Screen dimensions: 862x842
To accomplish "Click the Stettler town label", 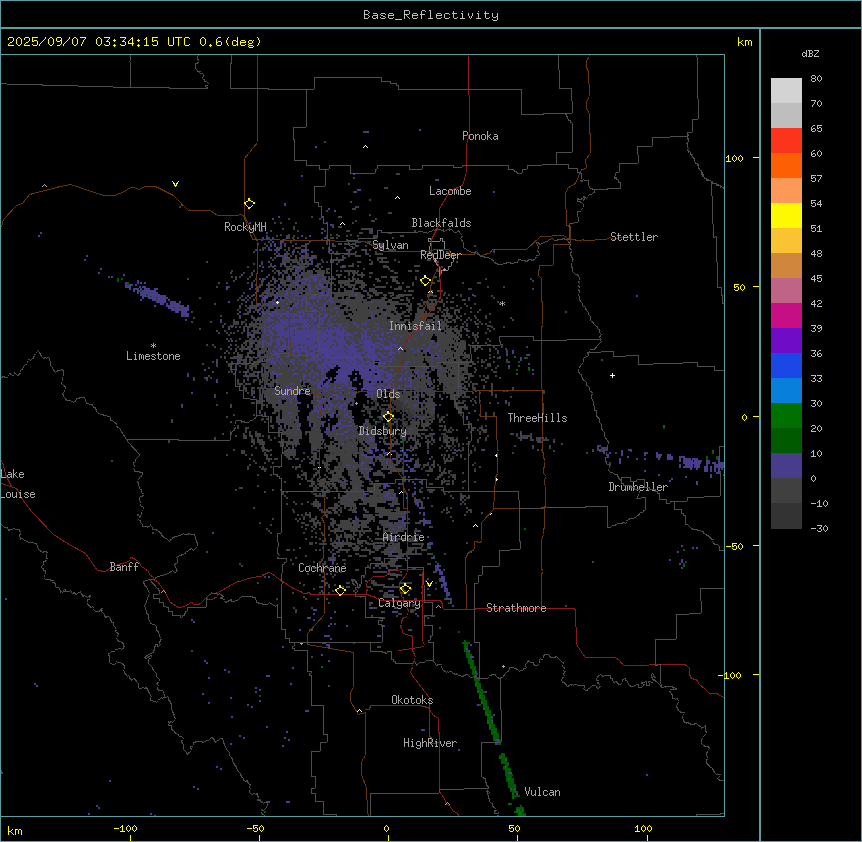I will pos(634,237).
